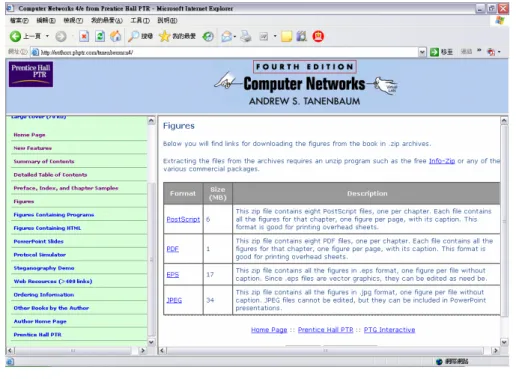Click the History icon in the toolbar

[208, 36]
